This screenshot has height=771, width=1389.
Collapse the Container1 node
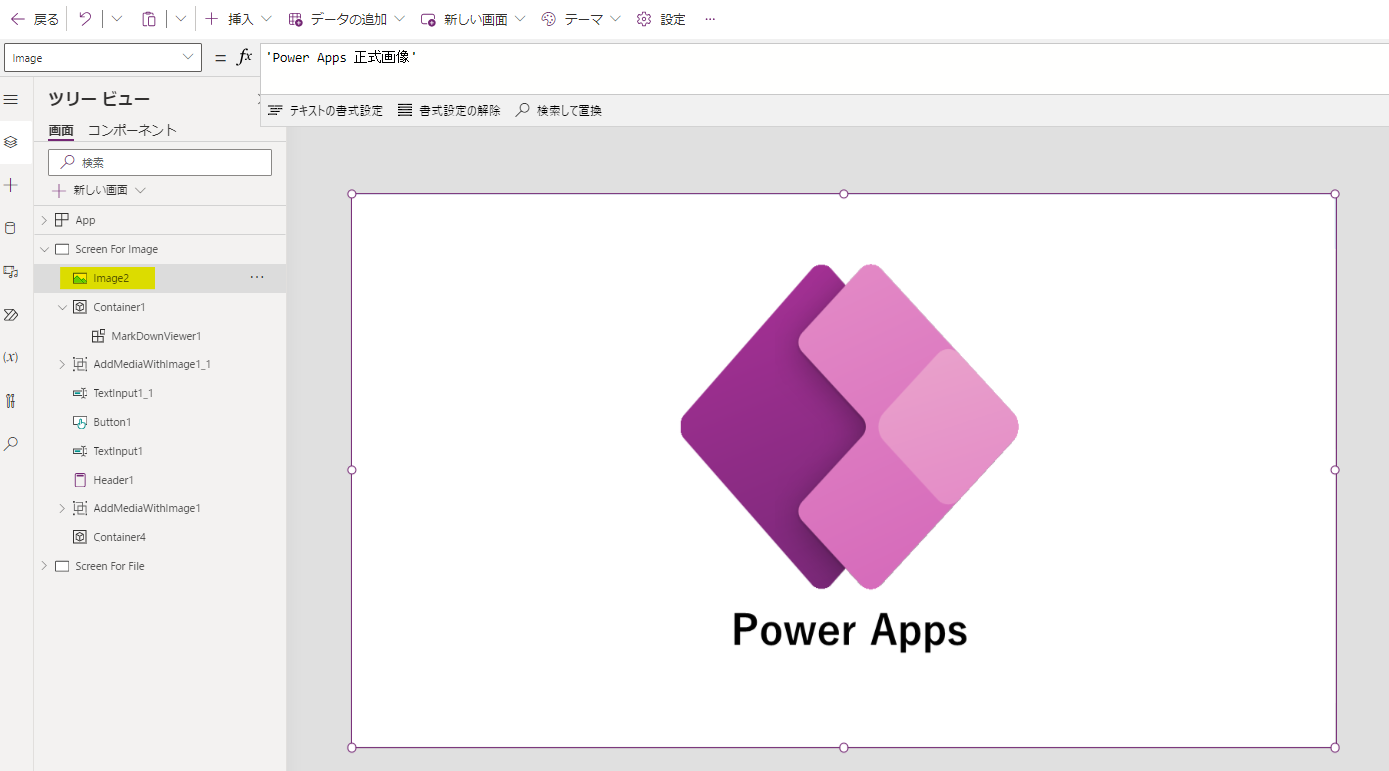click(x=62, y=307)
